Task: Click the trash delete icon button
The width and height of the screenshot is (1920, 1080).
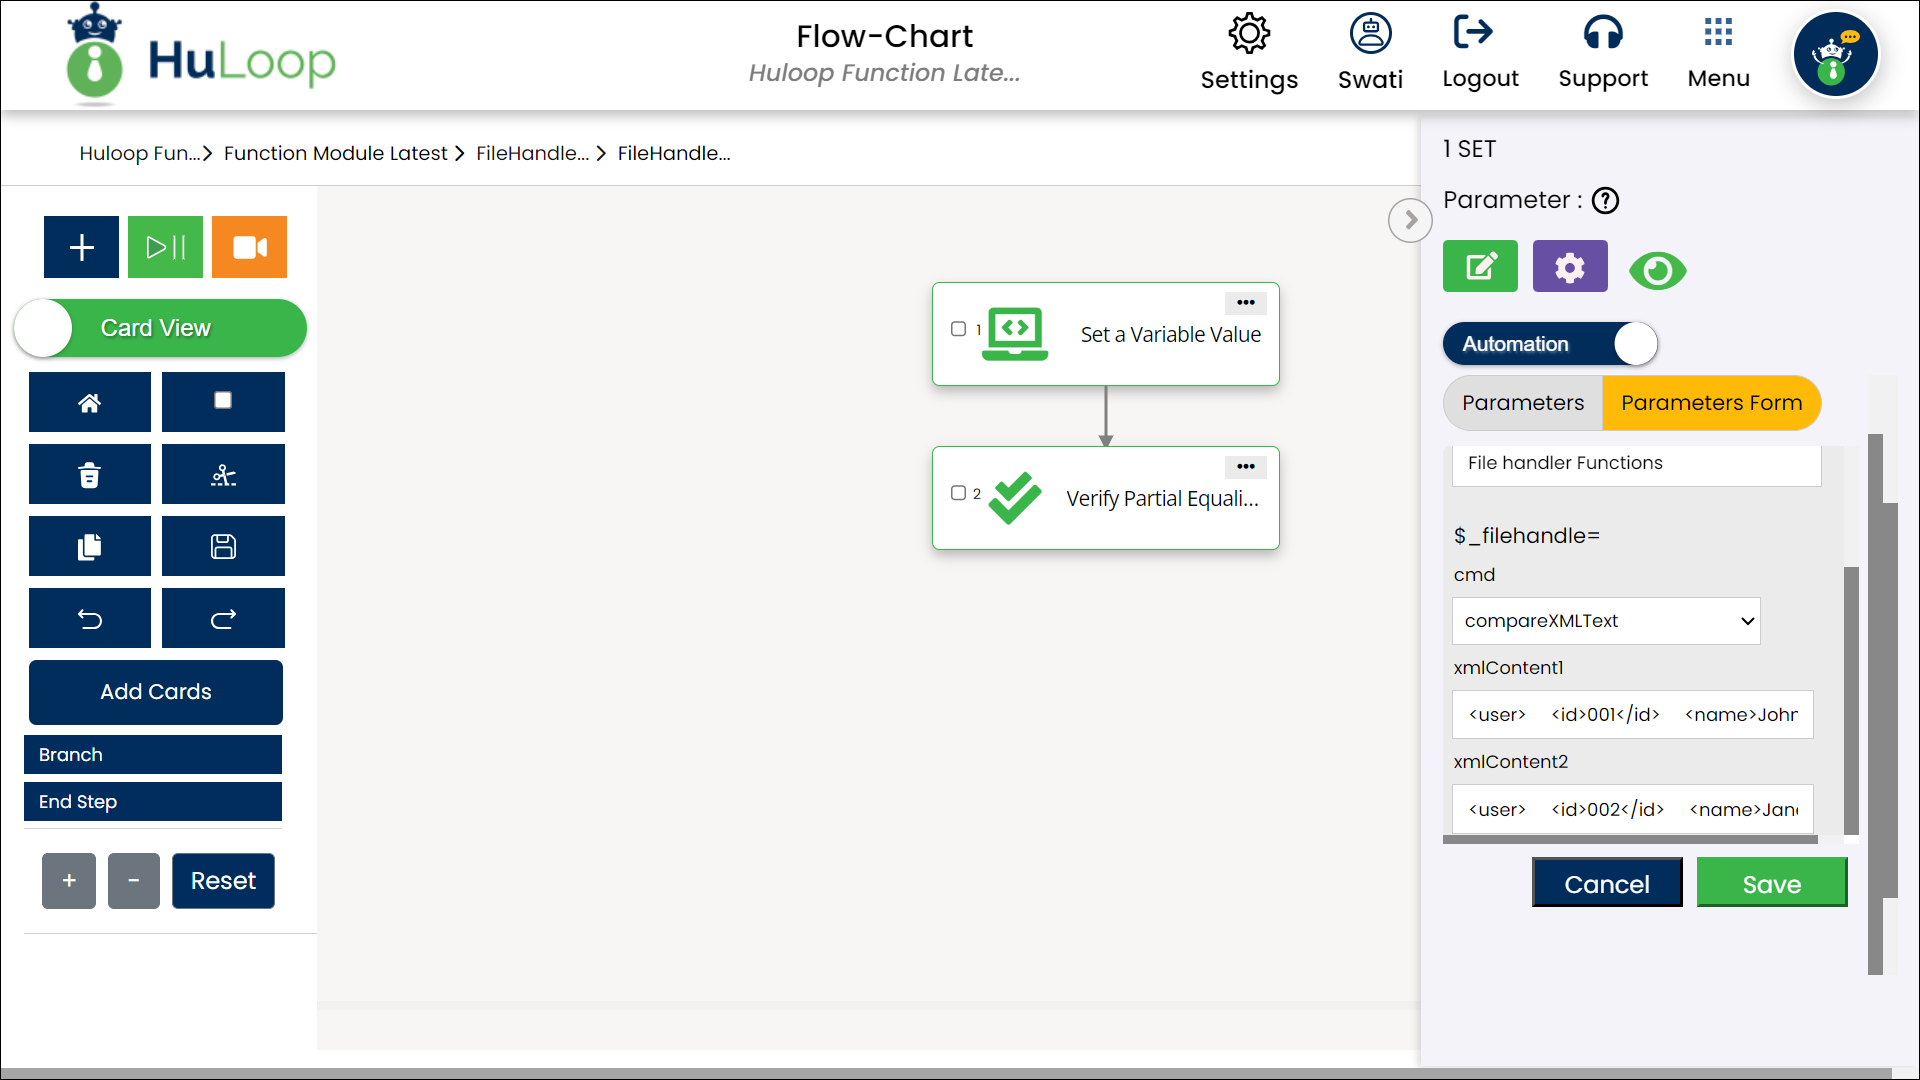Action: pyautogui.click(x=90, y=474)
